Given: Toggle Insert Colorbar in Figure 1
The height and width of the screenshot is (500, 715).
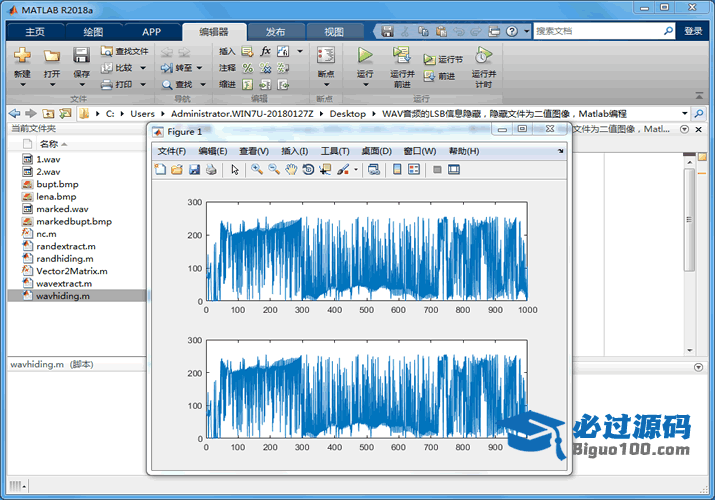Looking at the screenshot, I should point(397,170).
